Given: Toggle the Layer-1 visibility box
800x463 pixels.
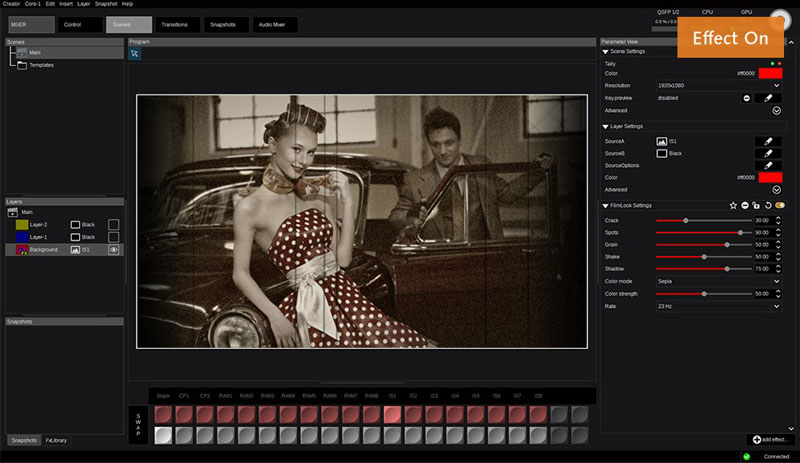Looking at the screenshot, I should click(x=113, y=237).
